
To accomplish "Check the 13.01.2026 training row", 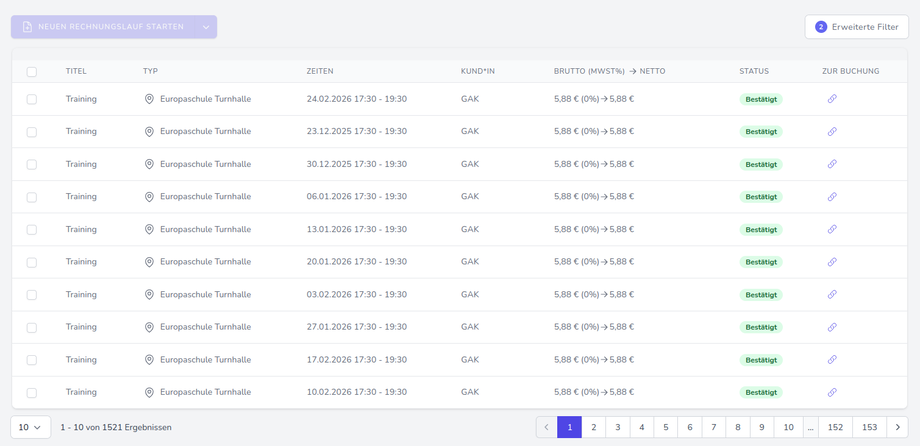I will tap(32, 229).
